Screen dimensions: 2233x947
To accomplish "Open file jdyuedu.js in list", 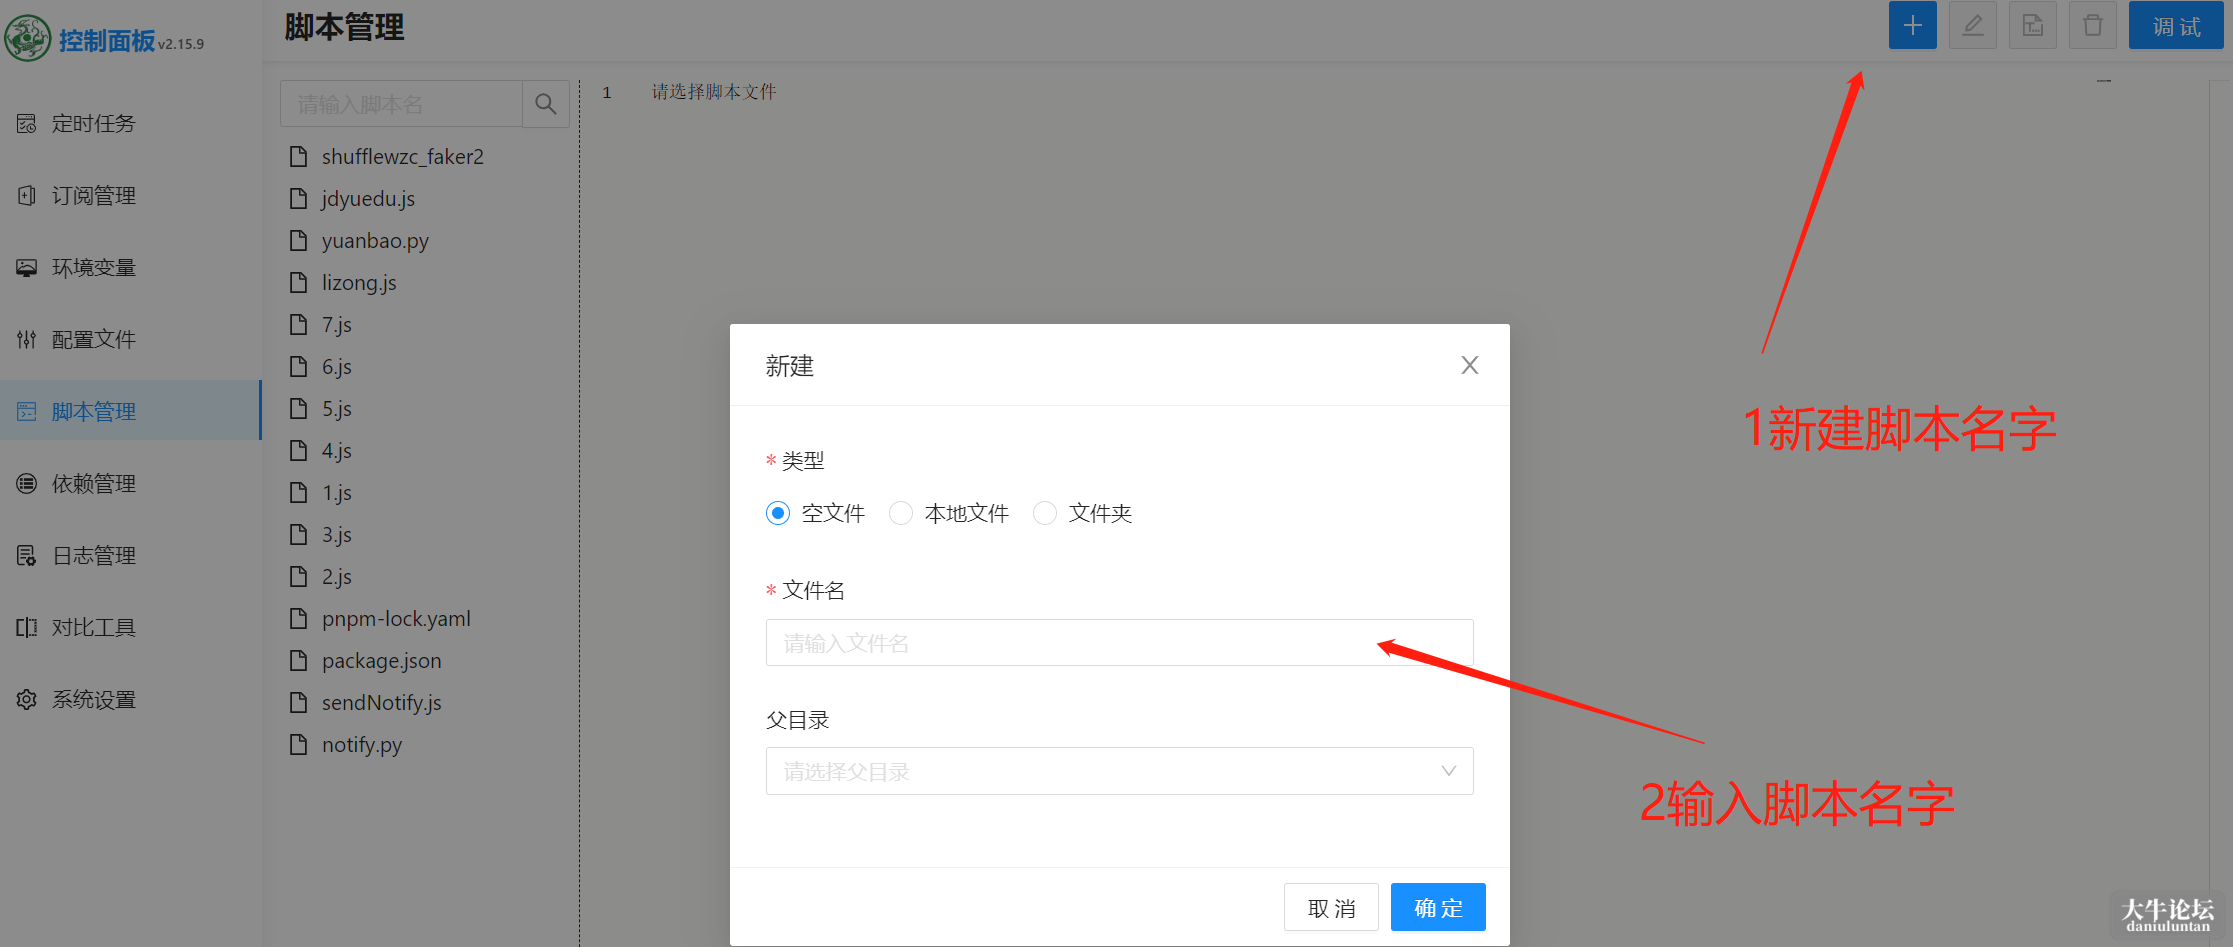I will click(368, 199).
